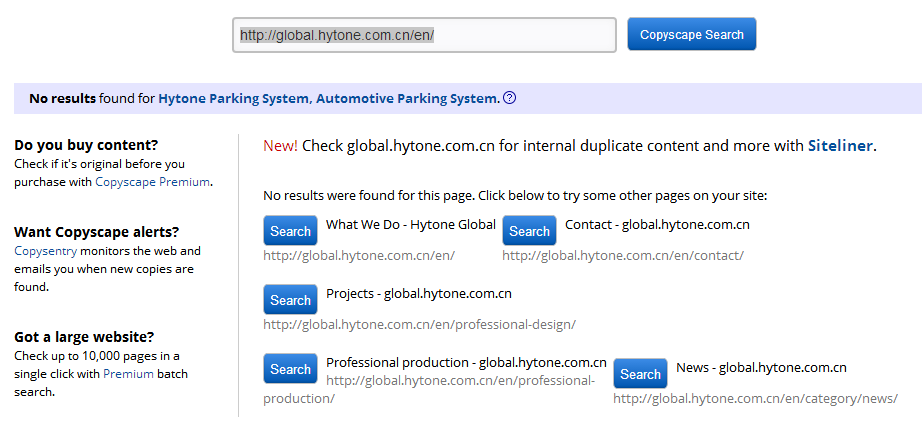Focus the URL search input field
The image size is (922, 441).
tap(424, 35)
